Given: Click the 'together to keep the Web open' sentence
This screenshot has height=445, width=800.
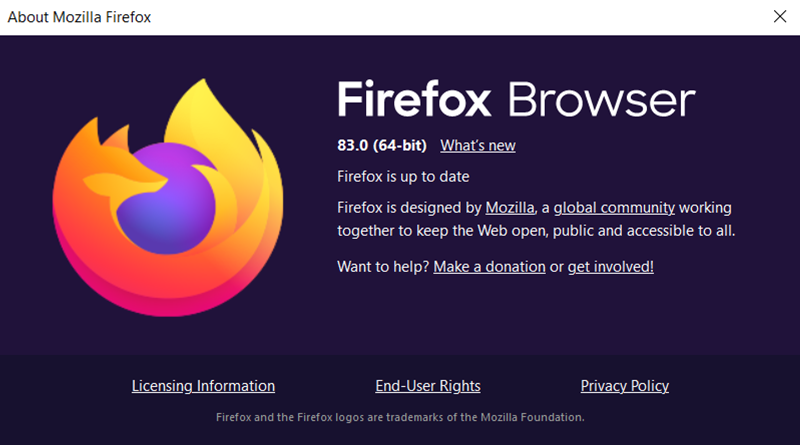Looking at the screenshot, I should coord(536,231).
